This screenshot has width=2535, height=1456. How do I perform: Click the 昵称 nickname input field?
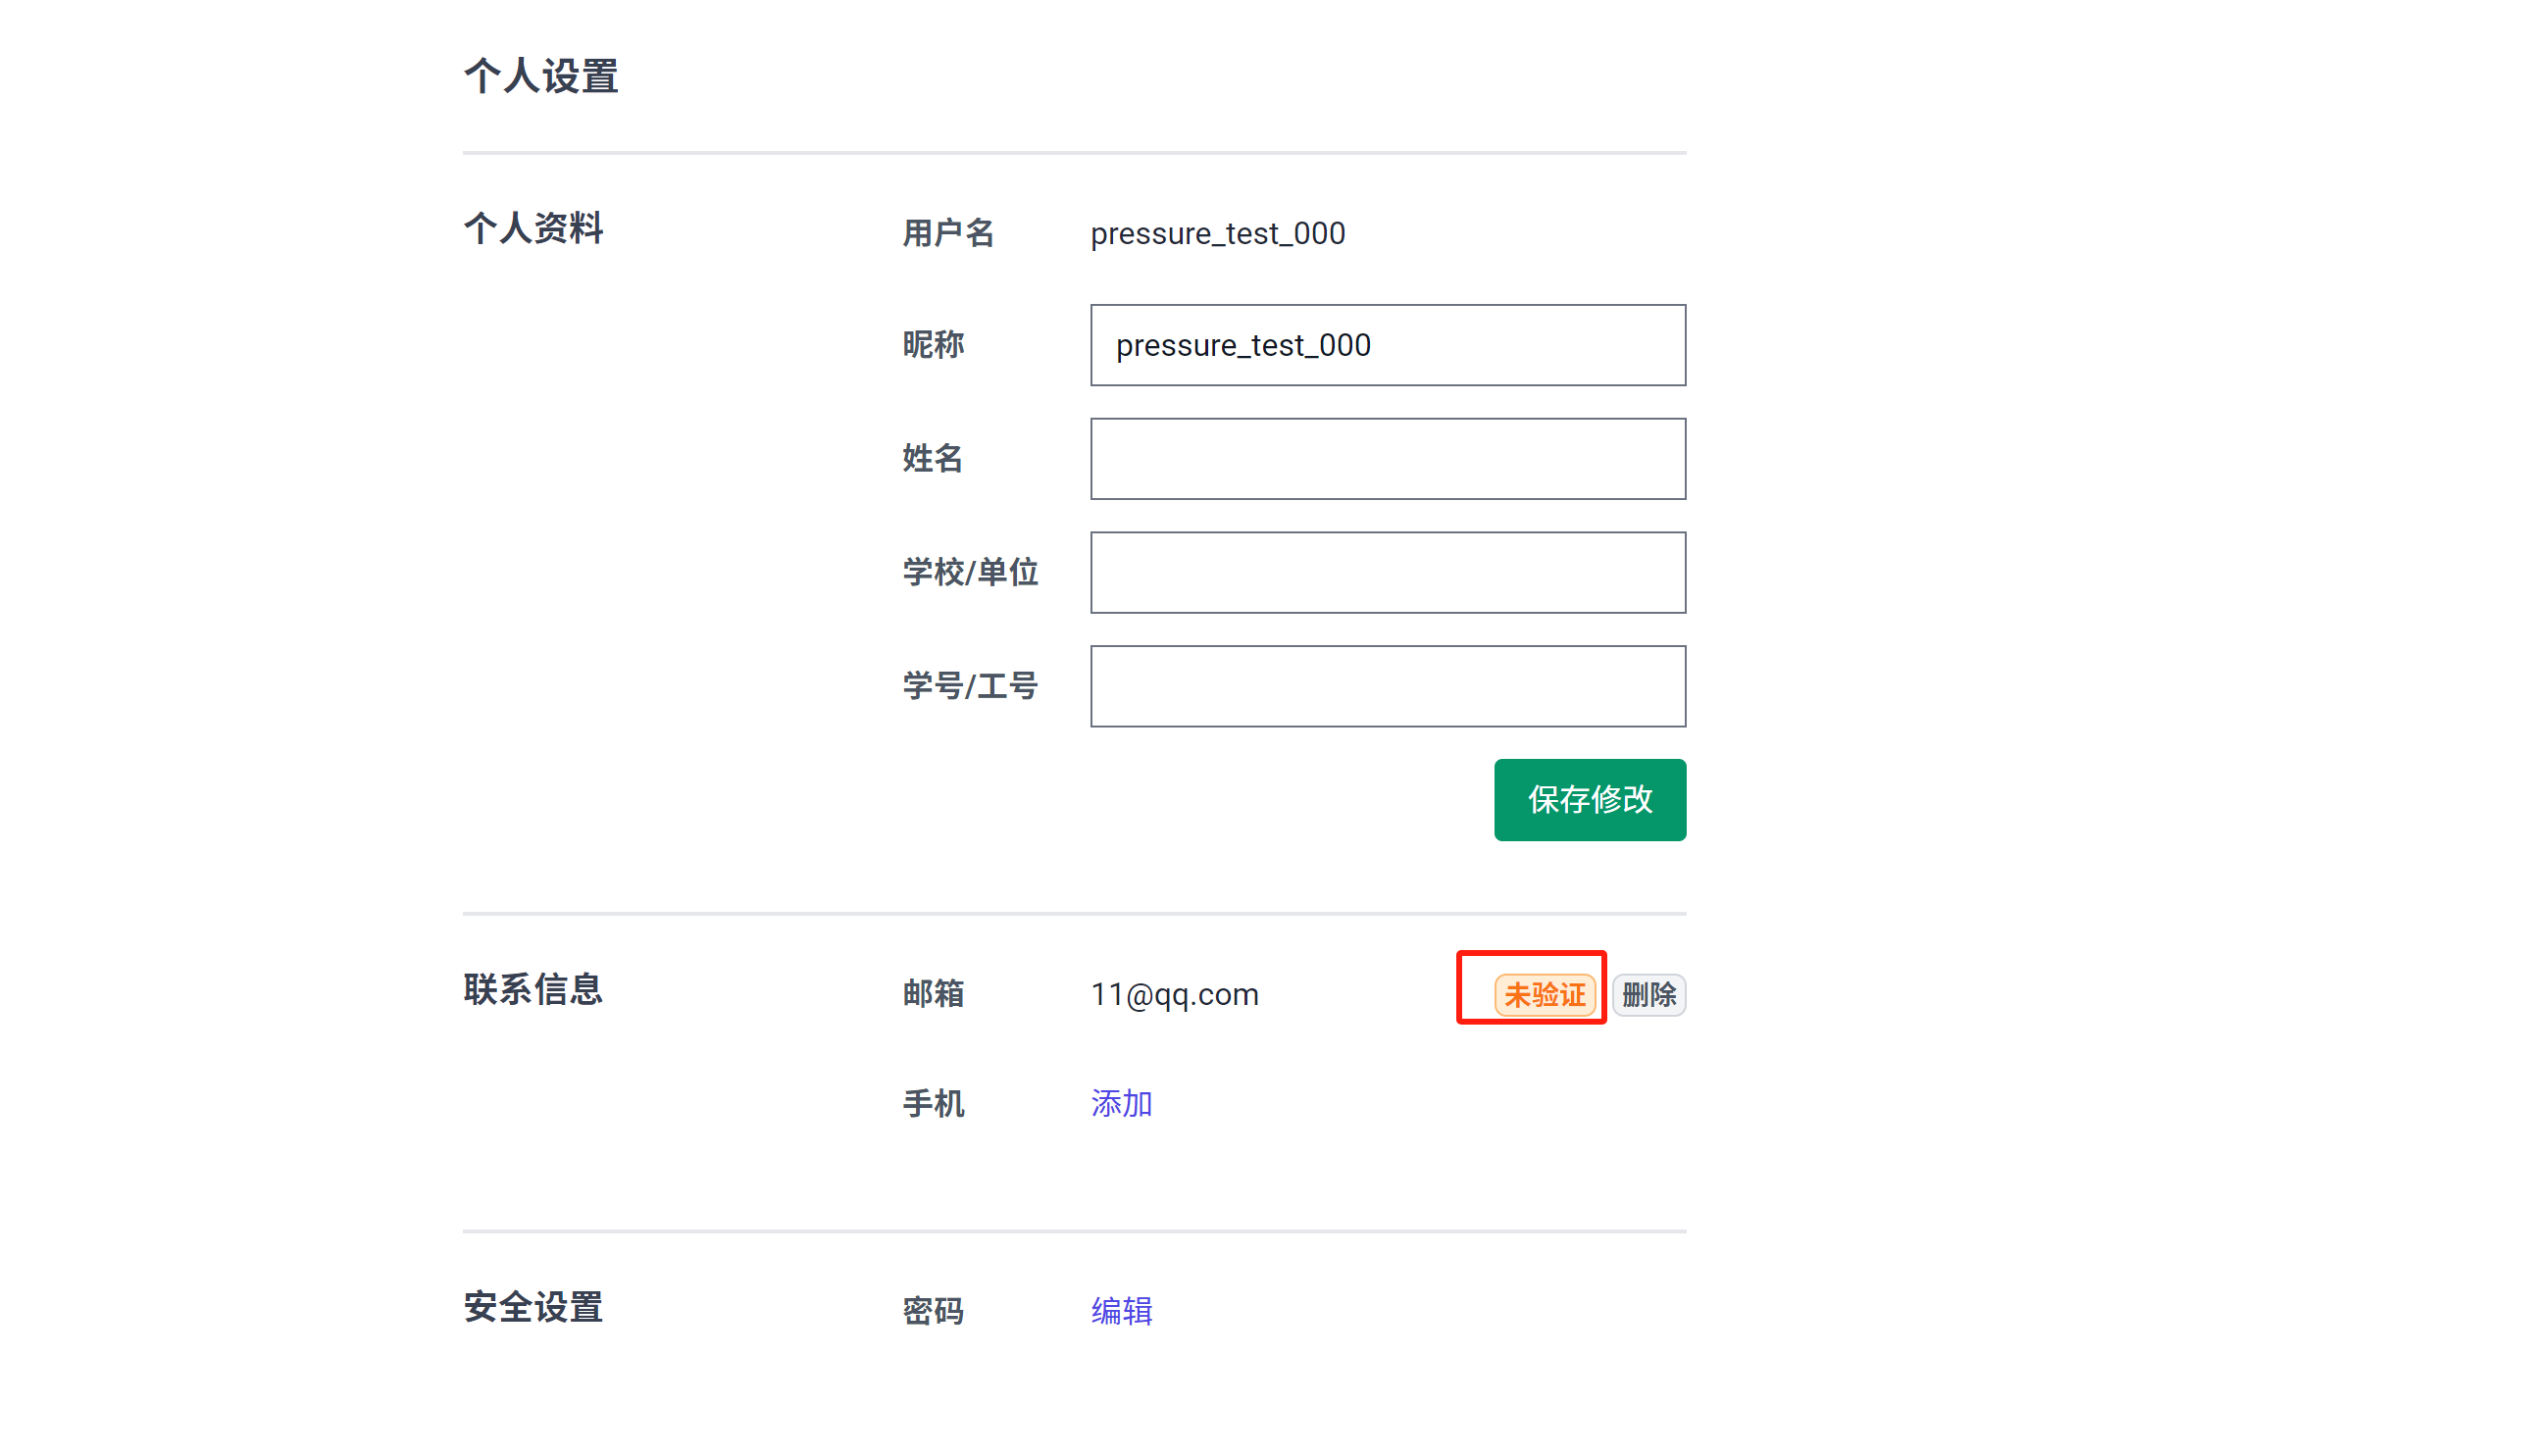[1387, 345]
